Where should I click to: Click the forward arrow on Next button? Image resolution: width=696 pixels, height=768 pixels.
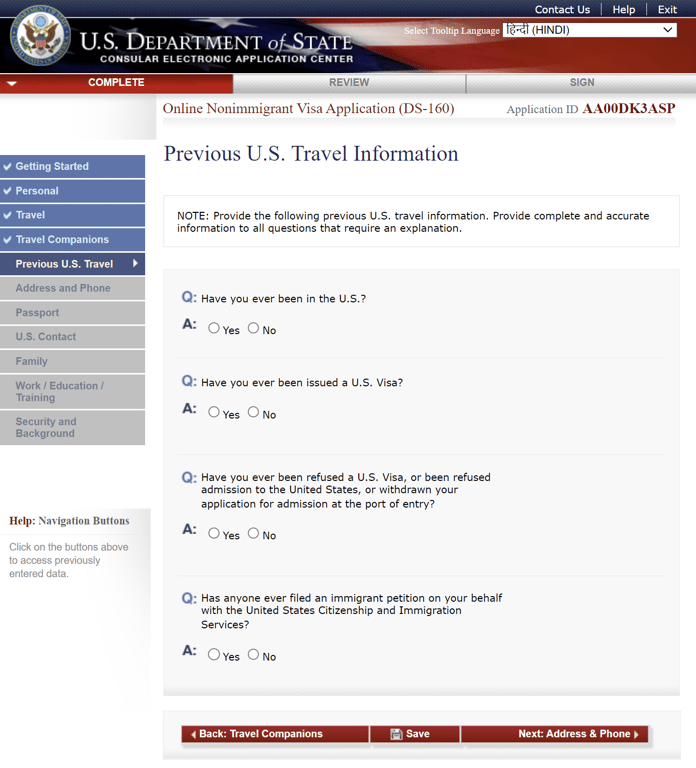(x=636, y=734)
